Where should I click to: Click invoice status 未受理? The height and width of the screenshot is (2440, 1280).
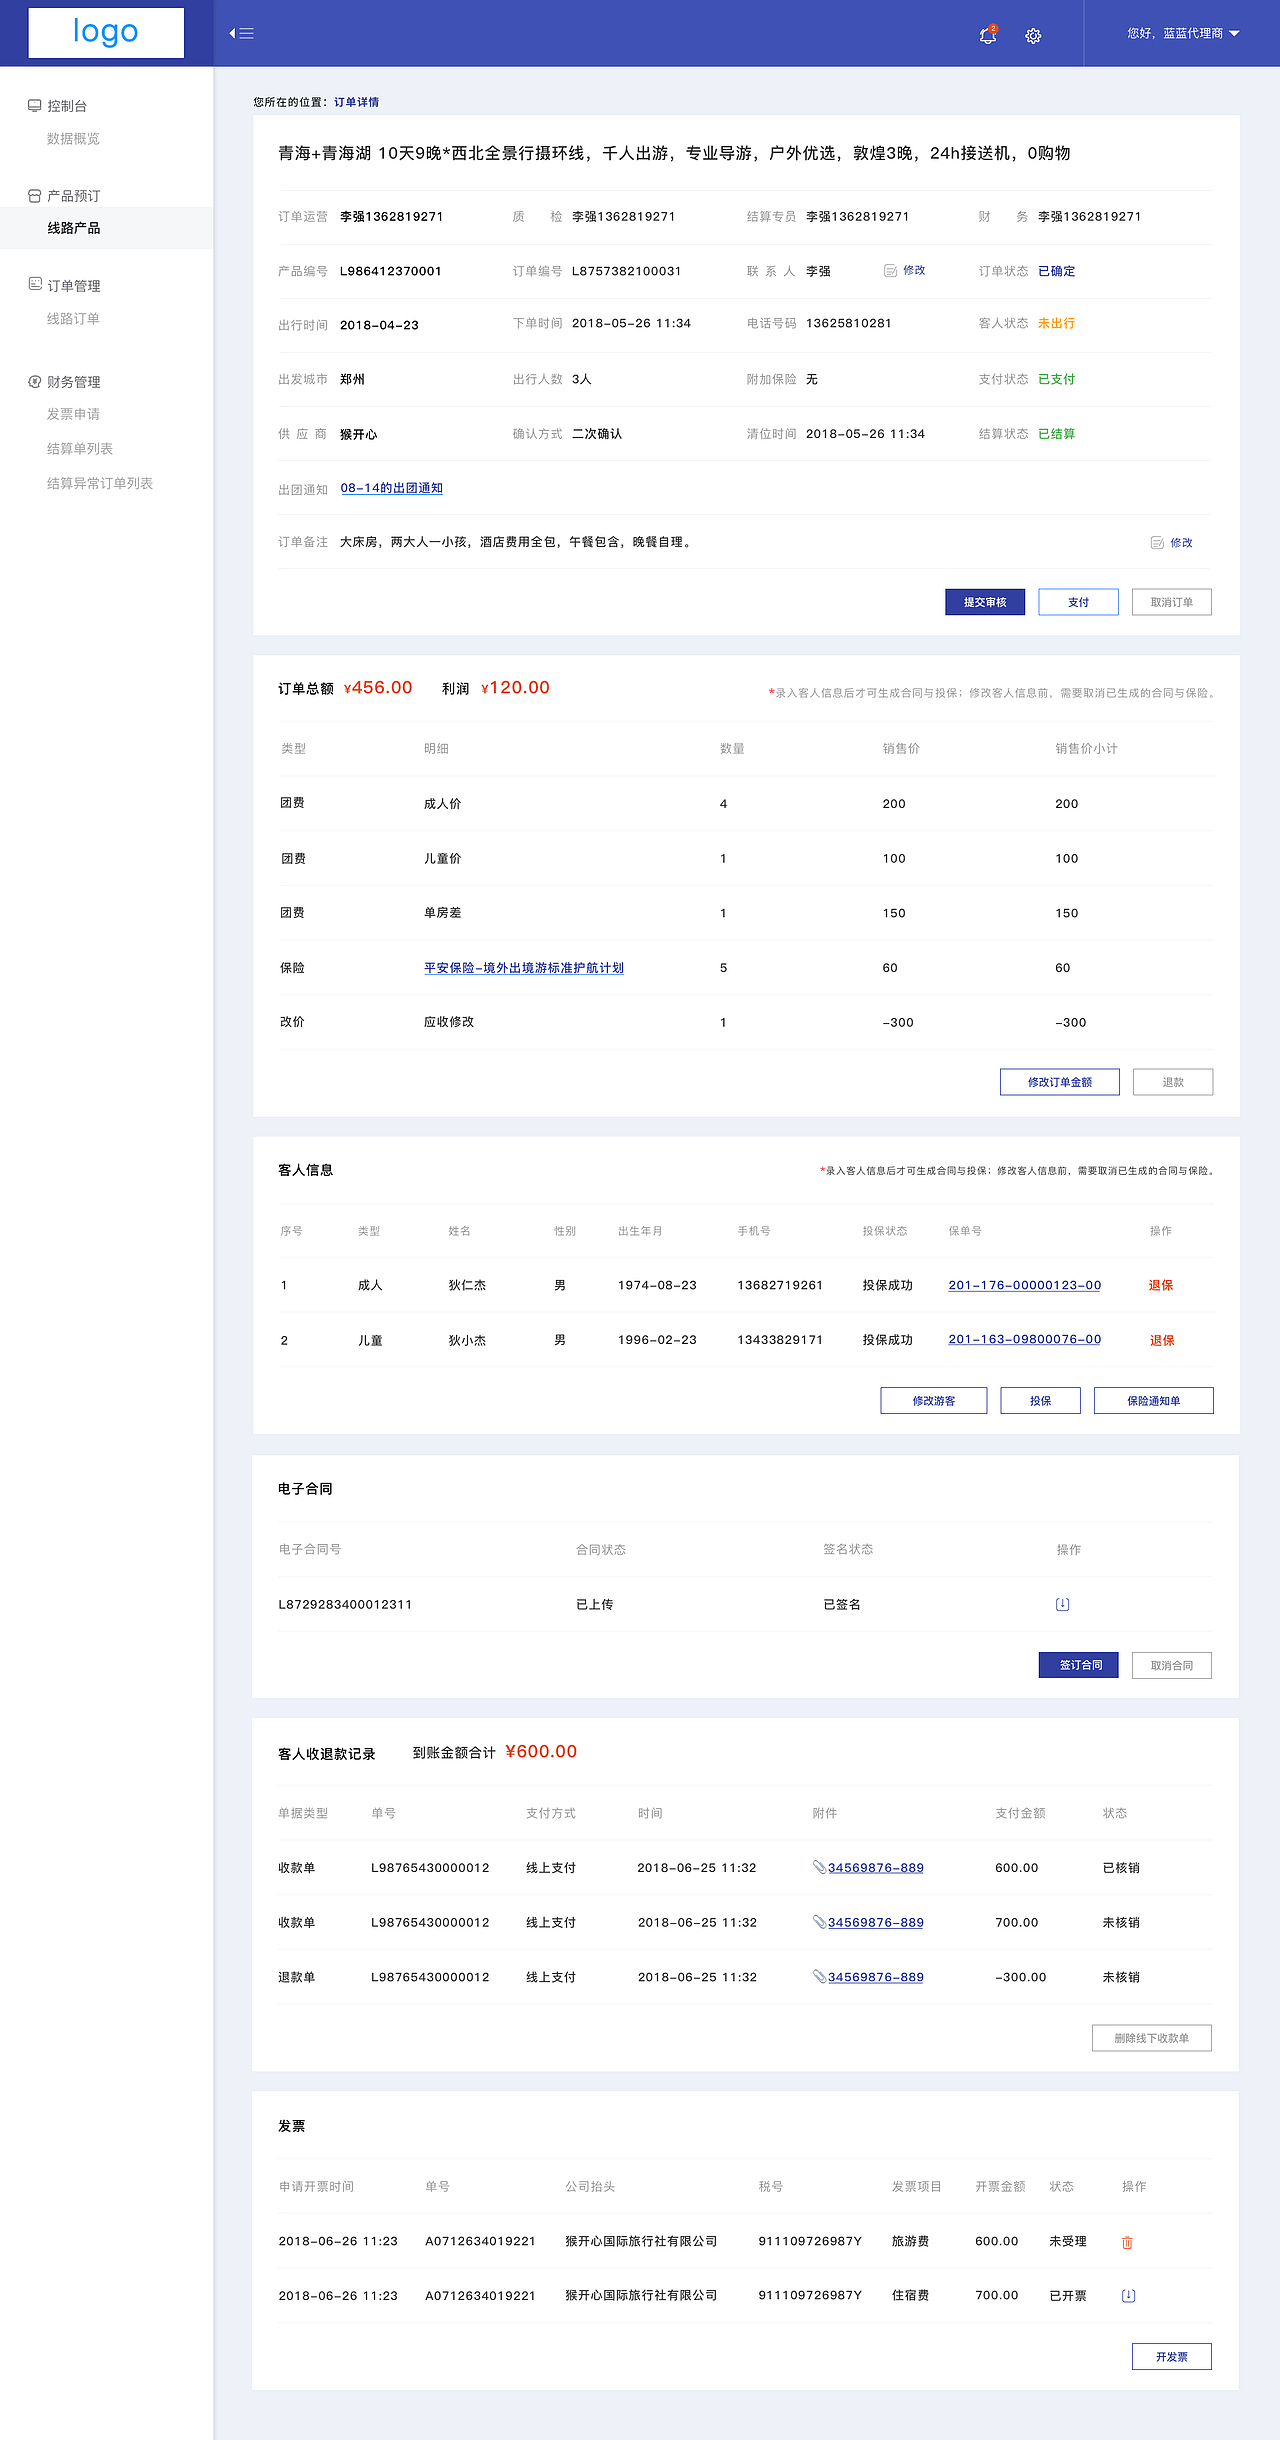pyautogui.click(x=1068, y=2241)
